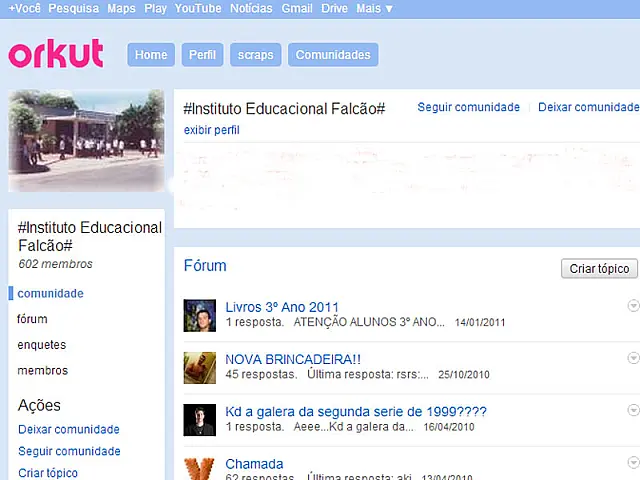Open the Comunidades tab
This screenshot has height=480, width=640.
pos(333,55)
